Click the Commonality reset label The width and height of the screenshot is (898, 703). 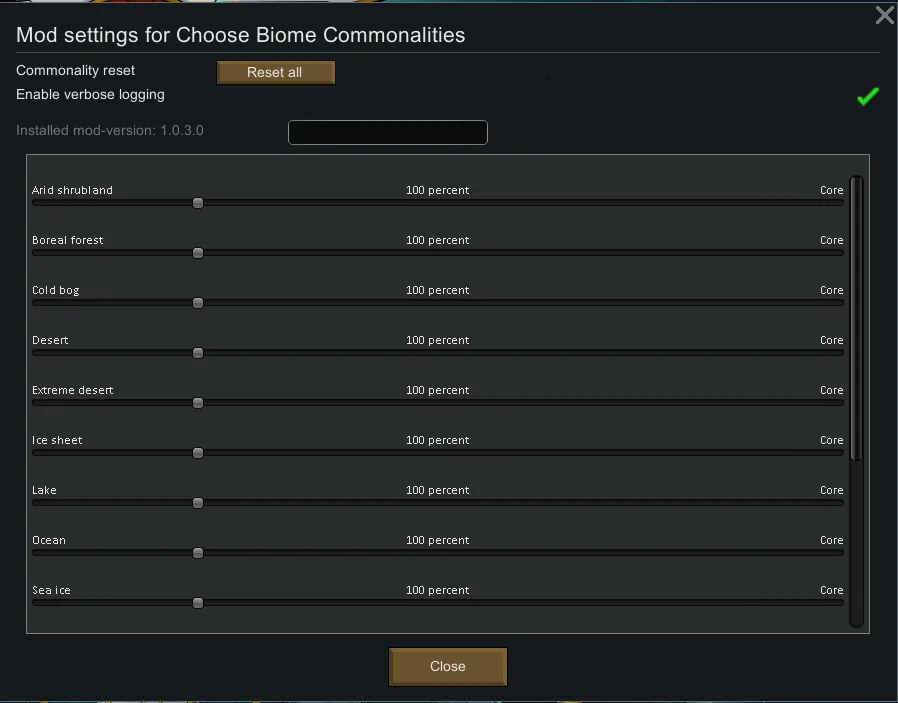[x=76, y=71]
